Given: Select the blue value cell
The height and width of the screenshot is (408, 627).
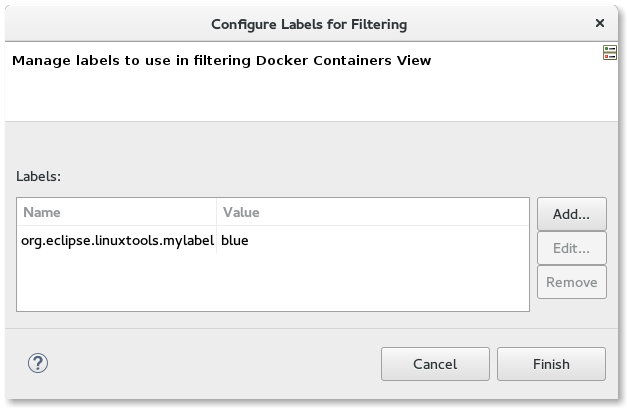Looking at the screenshot, I should [x=235, y=240].
